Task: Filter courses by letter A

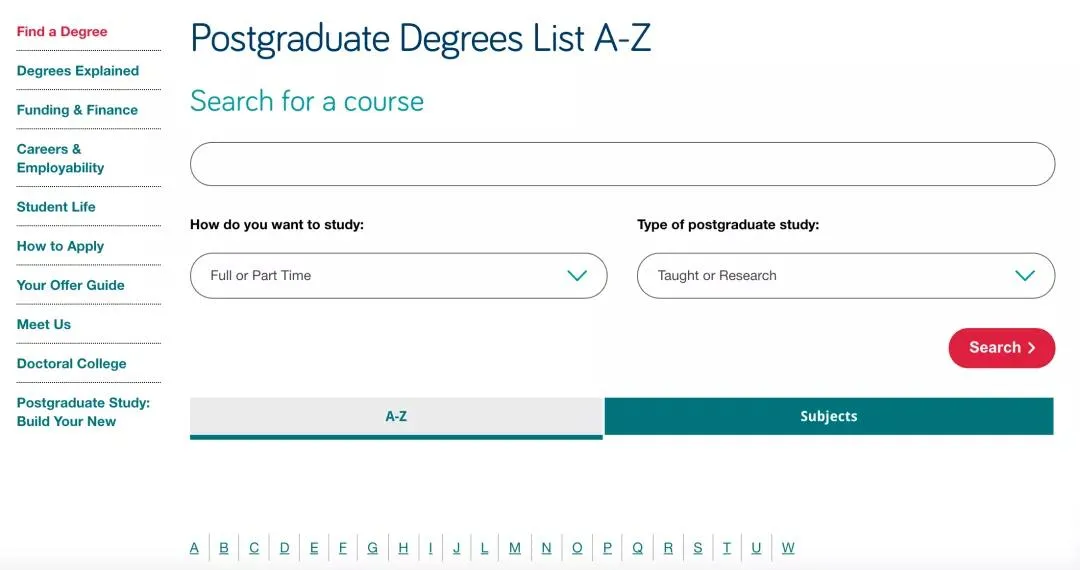Action: (x=194, y=548)
